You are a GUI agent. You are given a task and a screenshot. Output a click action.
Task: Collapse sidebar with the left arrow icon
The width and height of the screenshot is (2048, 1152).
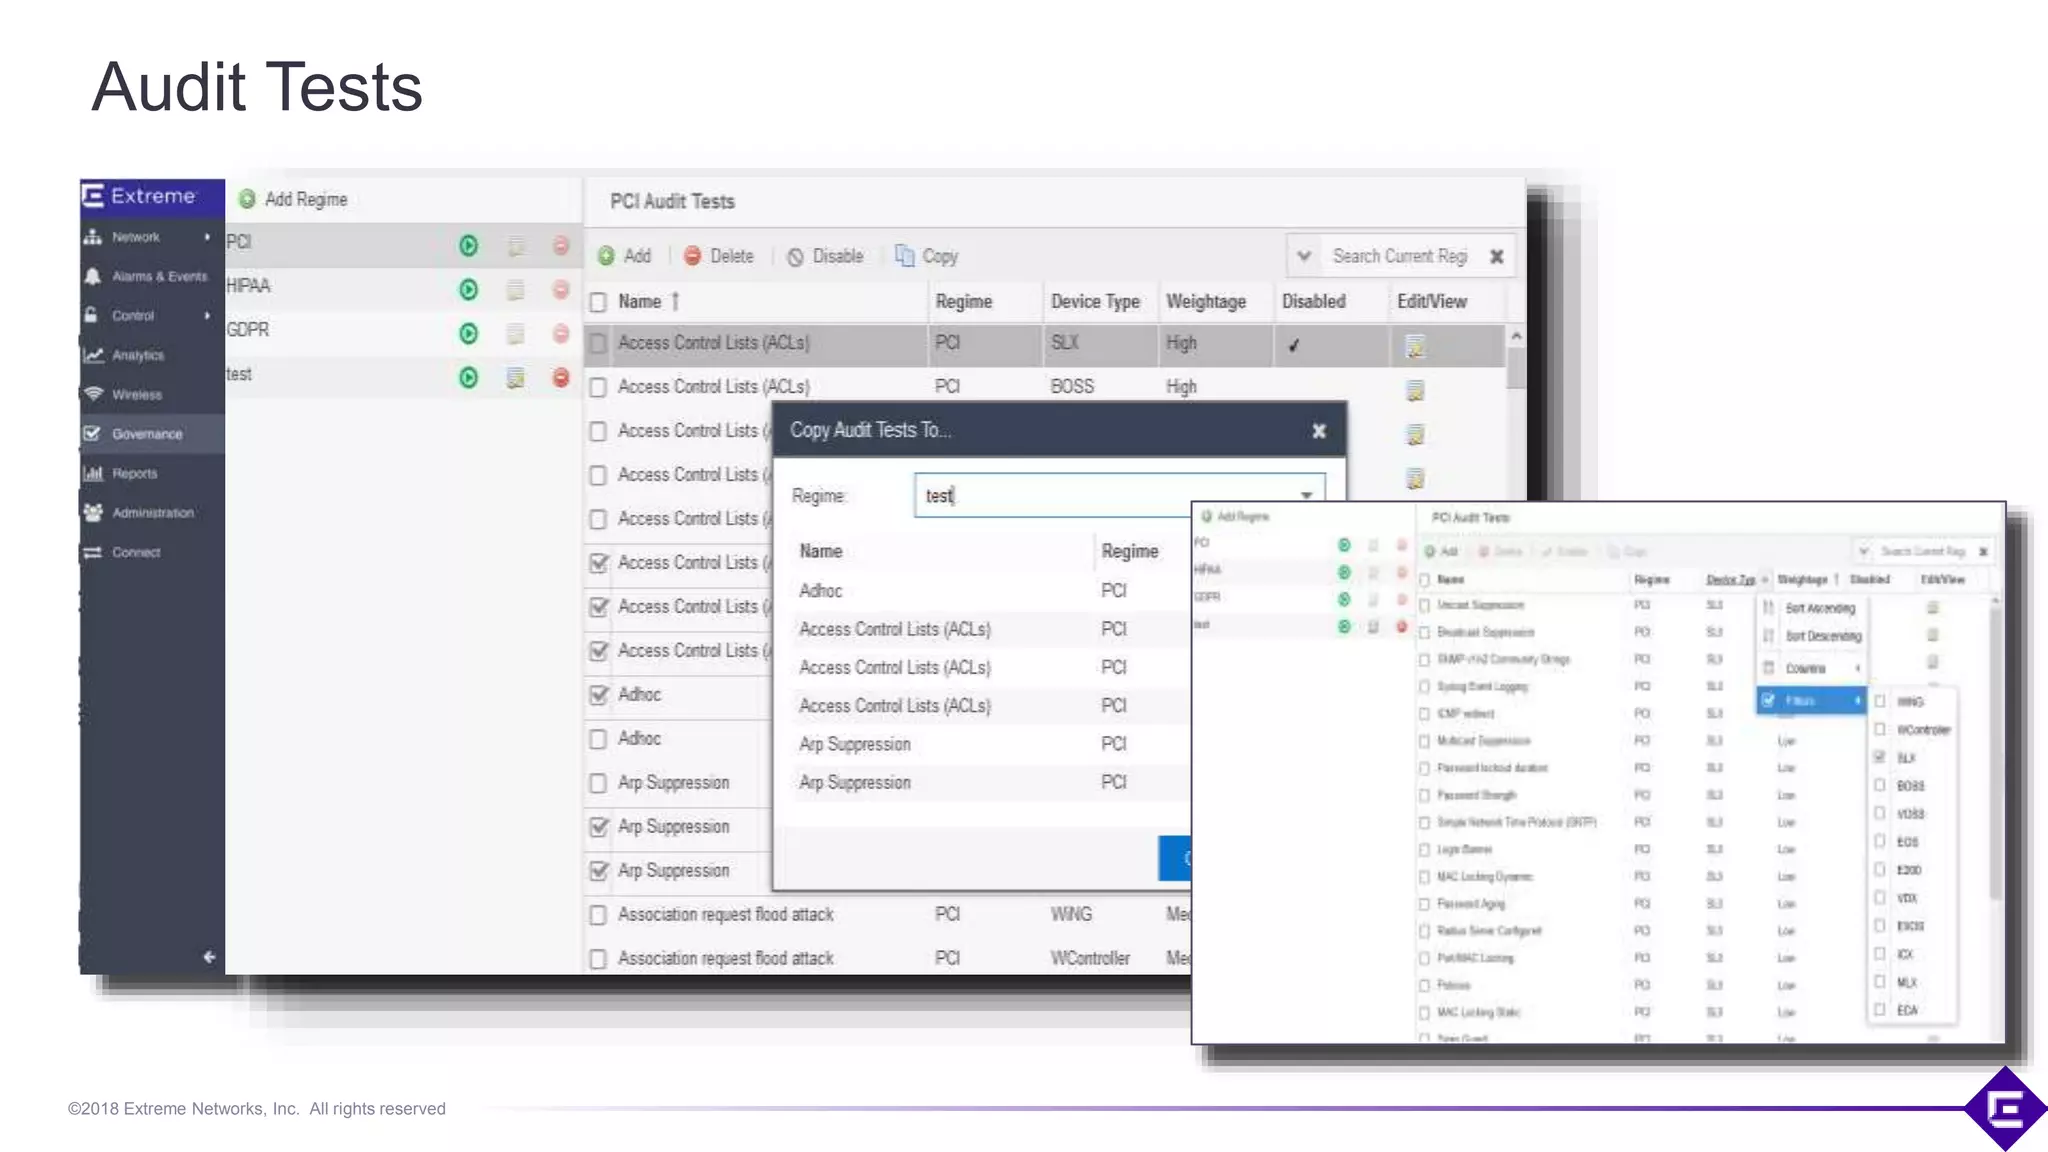pos(209,957)
